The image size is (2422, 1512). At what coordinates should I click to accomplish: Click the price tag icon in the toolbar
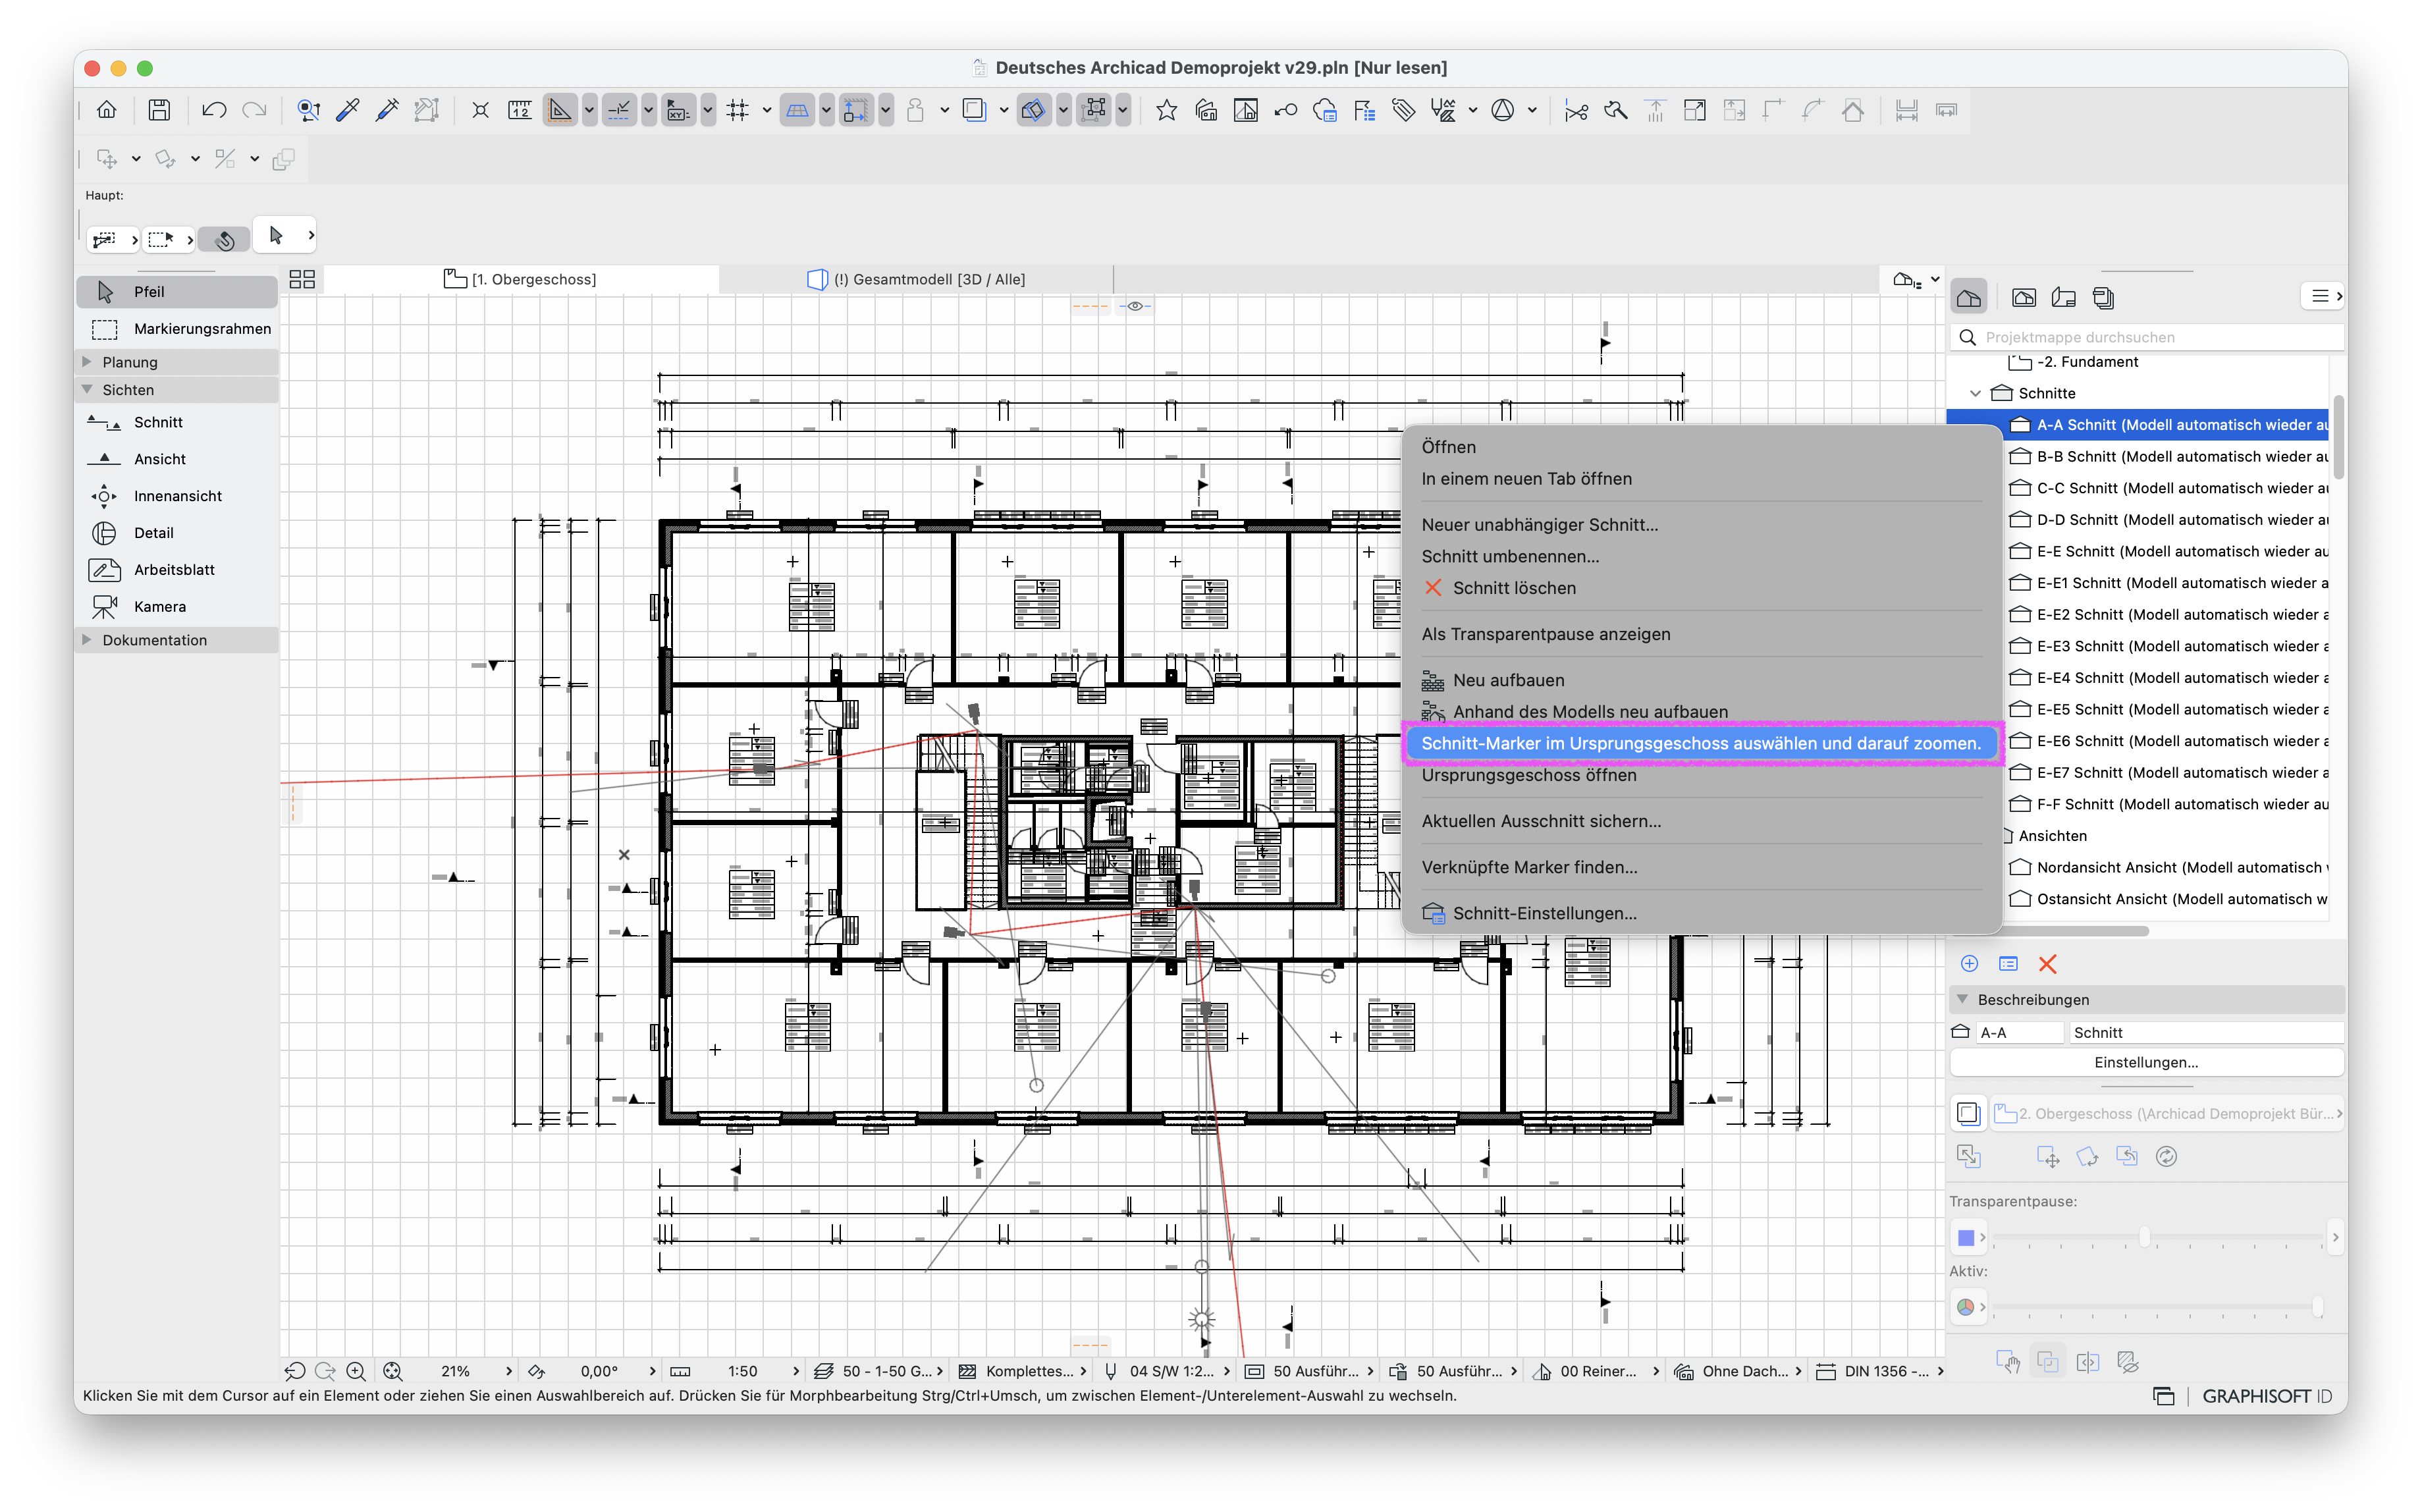point(1404,110)
